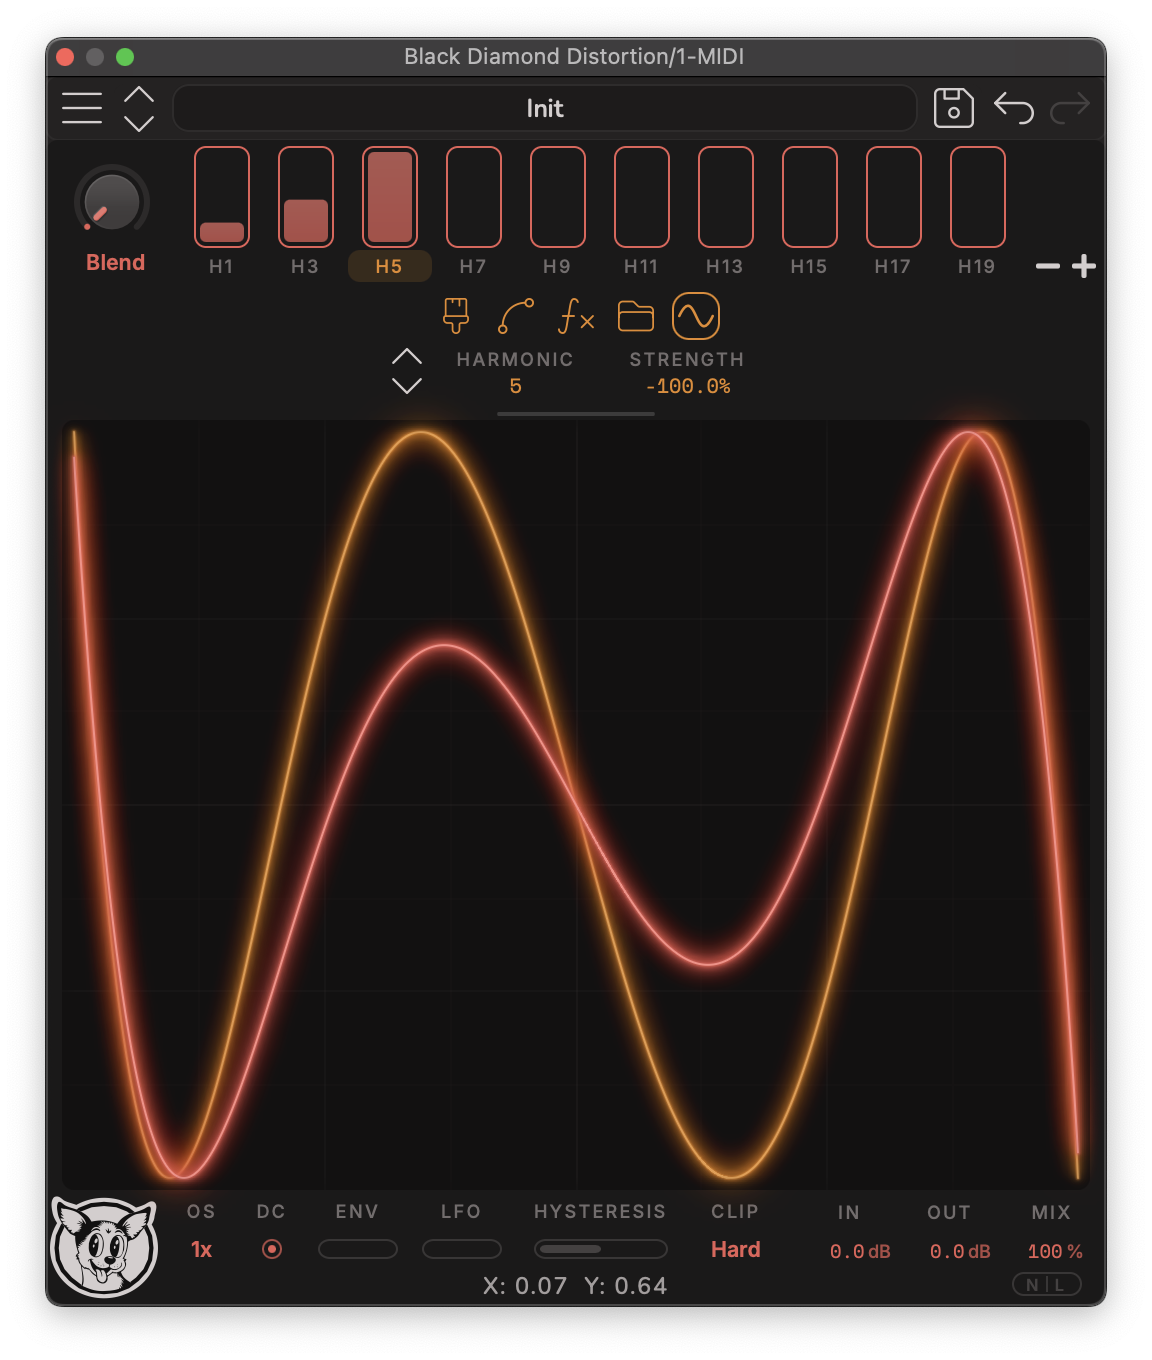This screenshot has width=1152, height=1360.
Task: Change the oversampling 1x setting
Action: [x=202, y=1250]
